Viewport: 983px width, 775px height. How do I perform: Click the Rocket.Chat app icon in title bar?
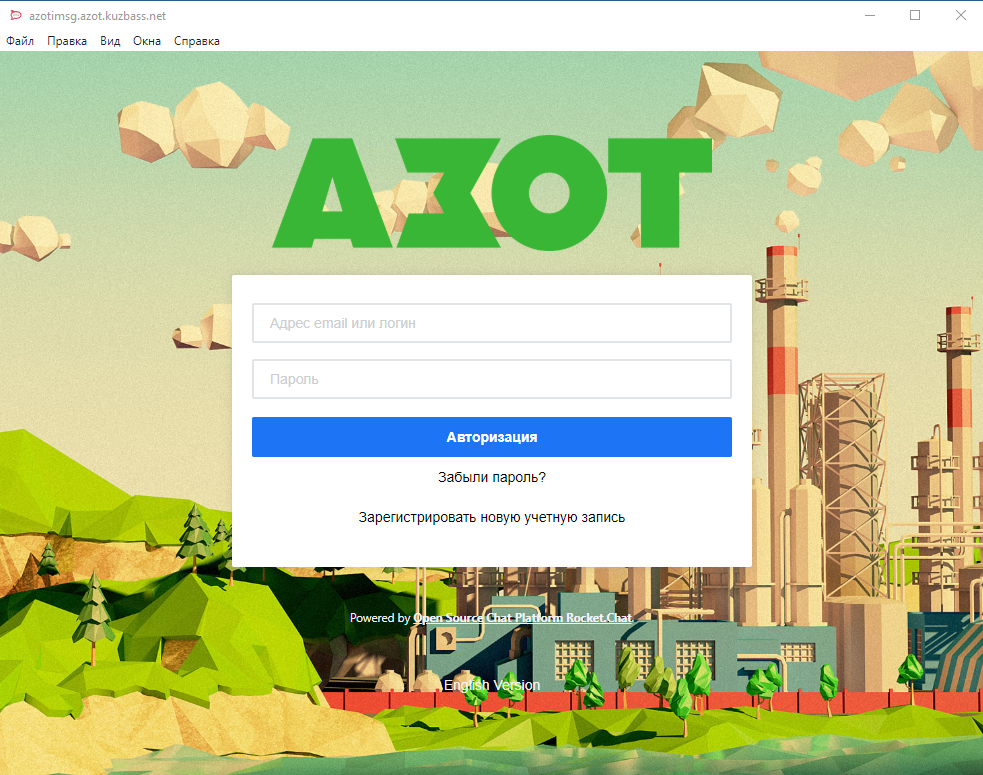16,15
